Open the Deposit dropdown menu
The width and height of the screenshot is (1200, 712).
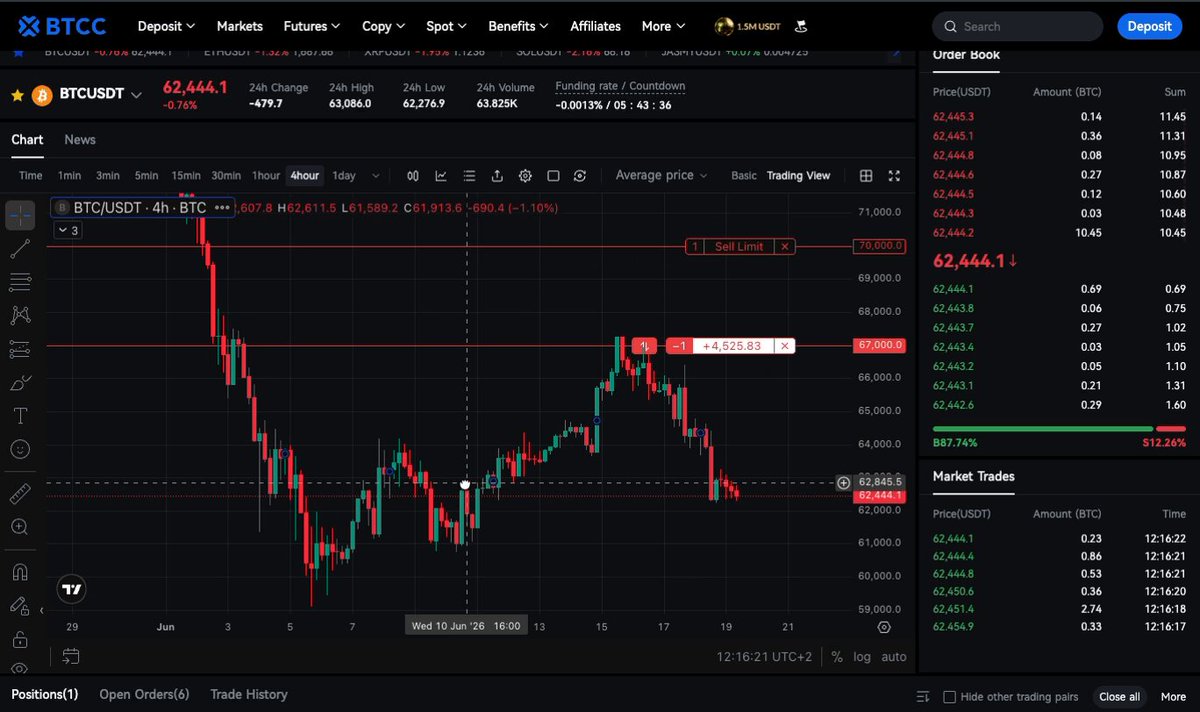[166, 26]
